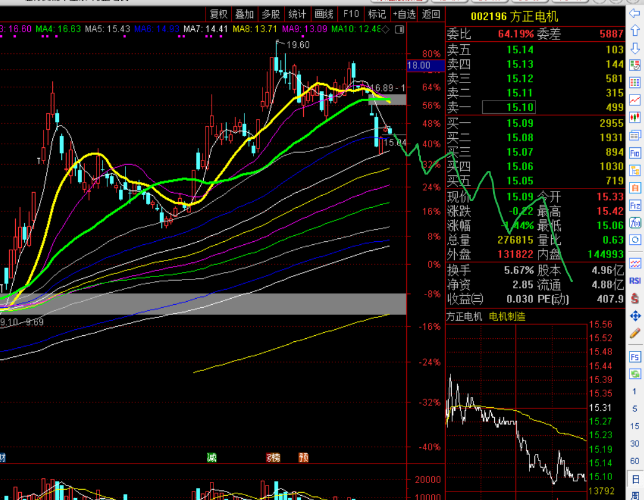Switch to 1-minute period
Viewport: 644px width, 500px height.
click(x=635, y=391)
